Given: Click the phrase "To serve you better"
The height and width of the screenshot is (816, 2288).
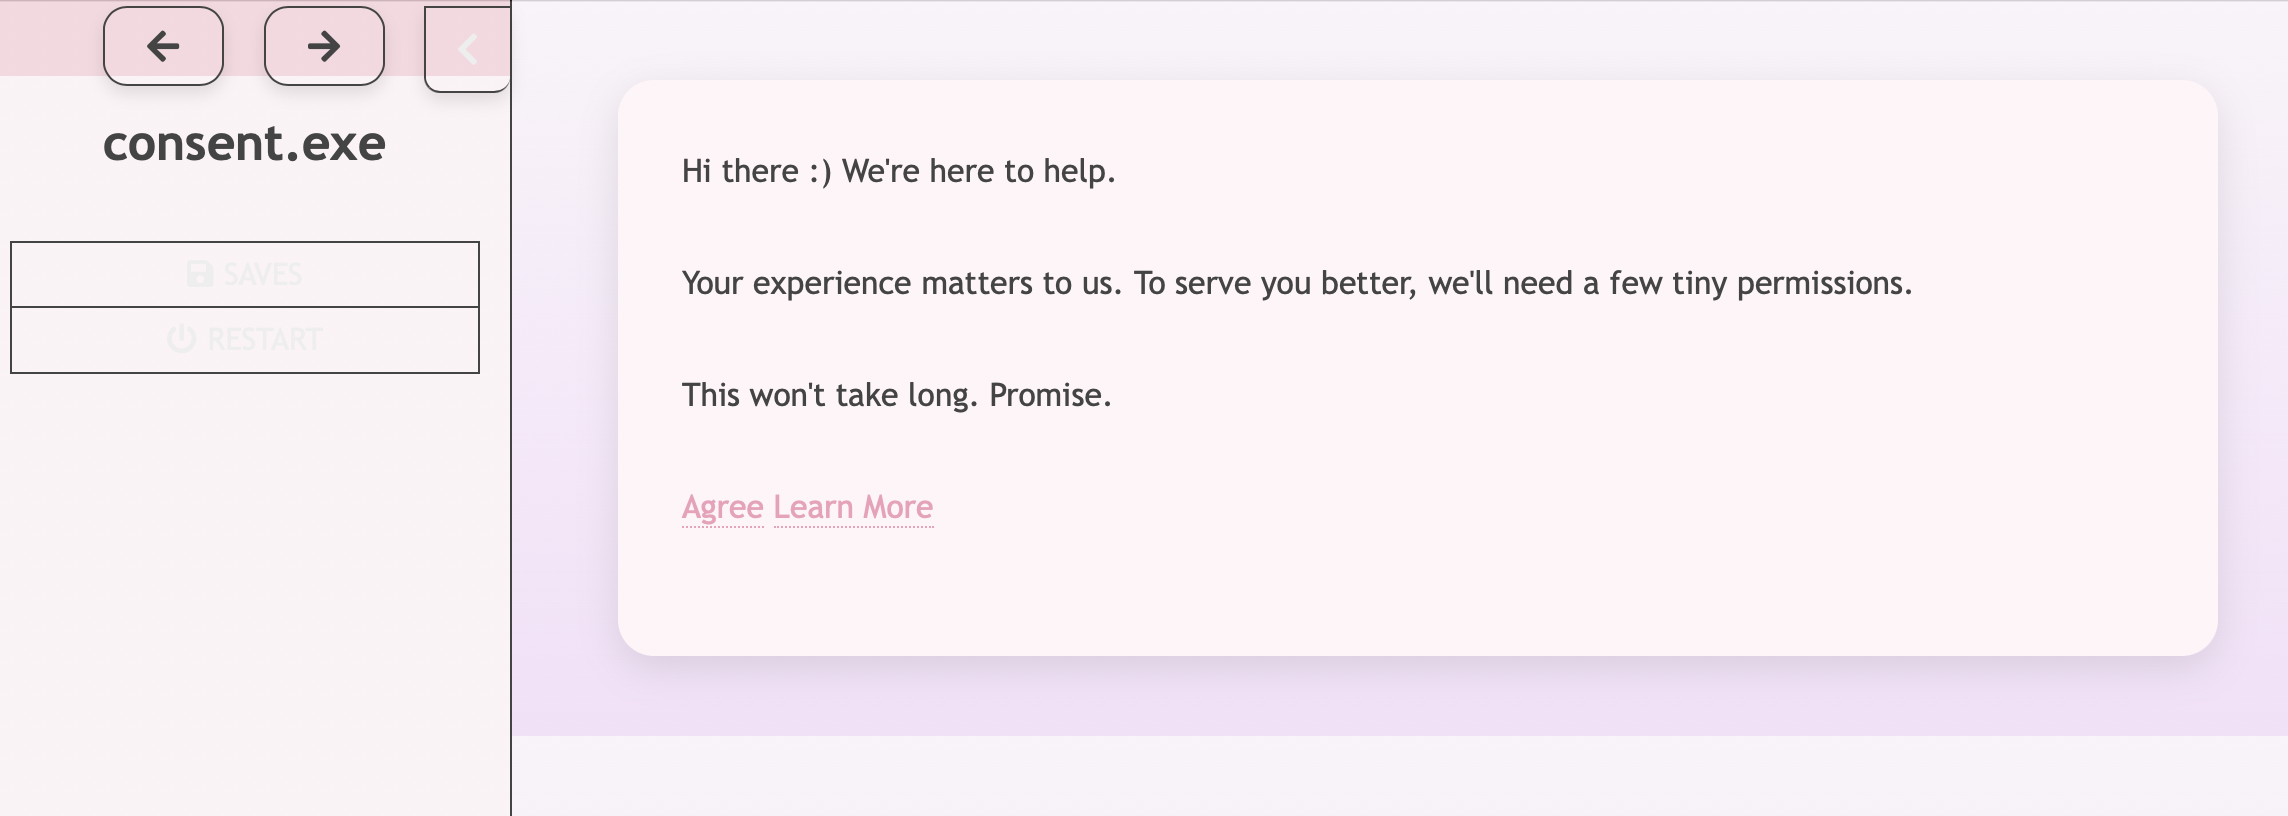Looking at the screenshot, I should coord(1274,283).
